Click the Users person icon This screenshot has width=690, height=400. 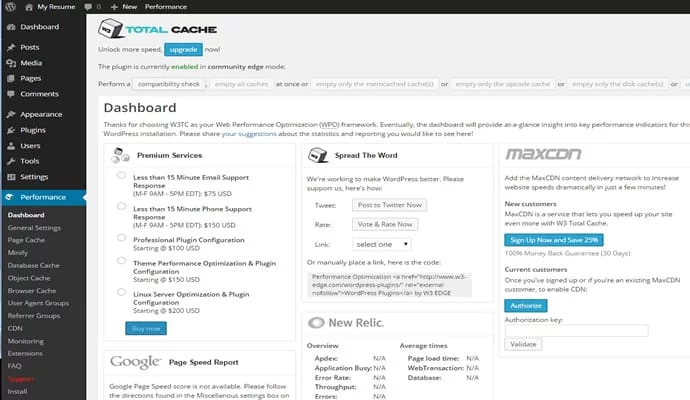tap(11, 146)
